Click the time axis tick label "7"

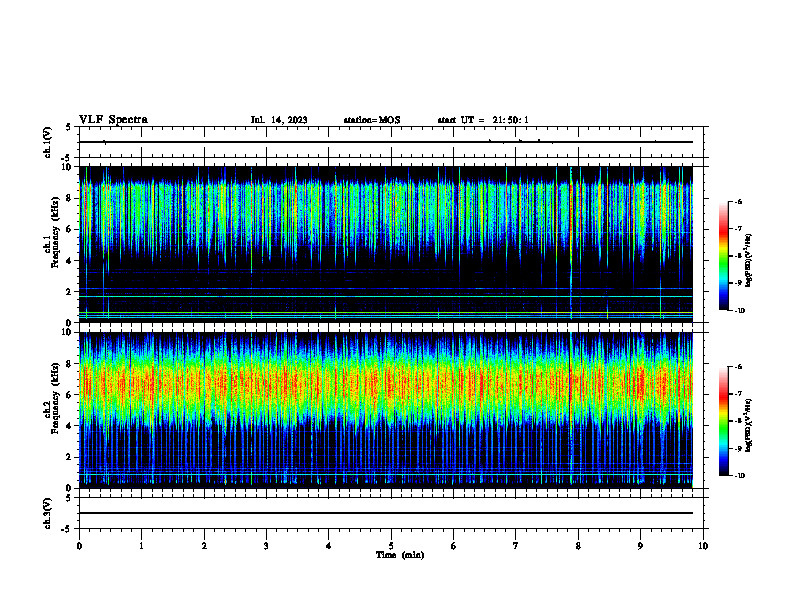pyautogui.click(x=516, y=546)
